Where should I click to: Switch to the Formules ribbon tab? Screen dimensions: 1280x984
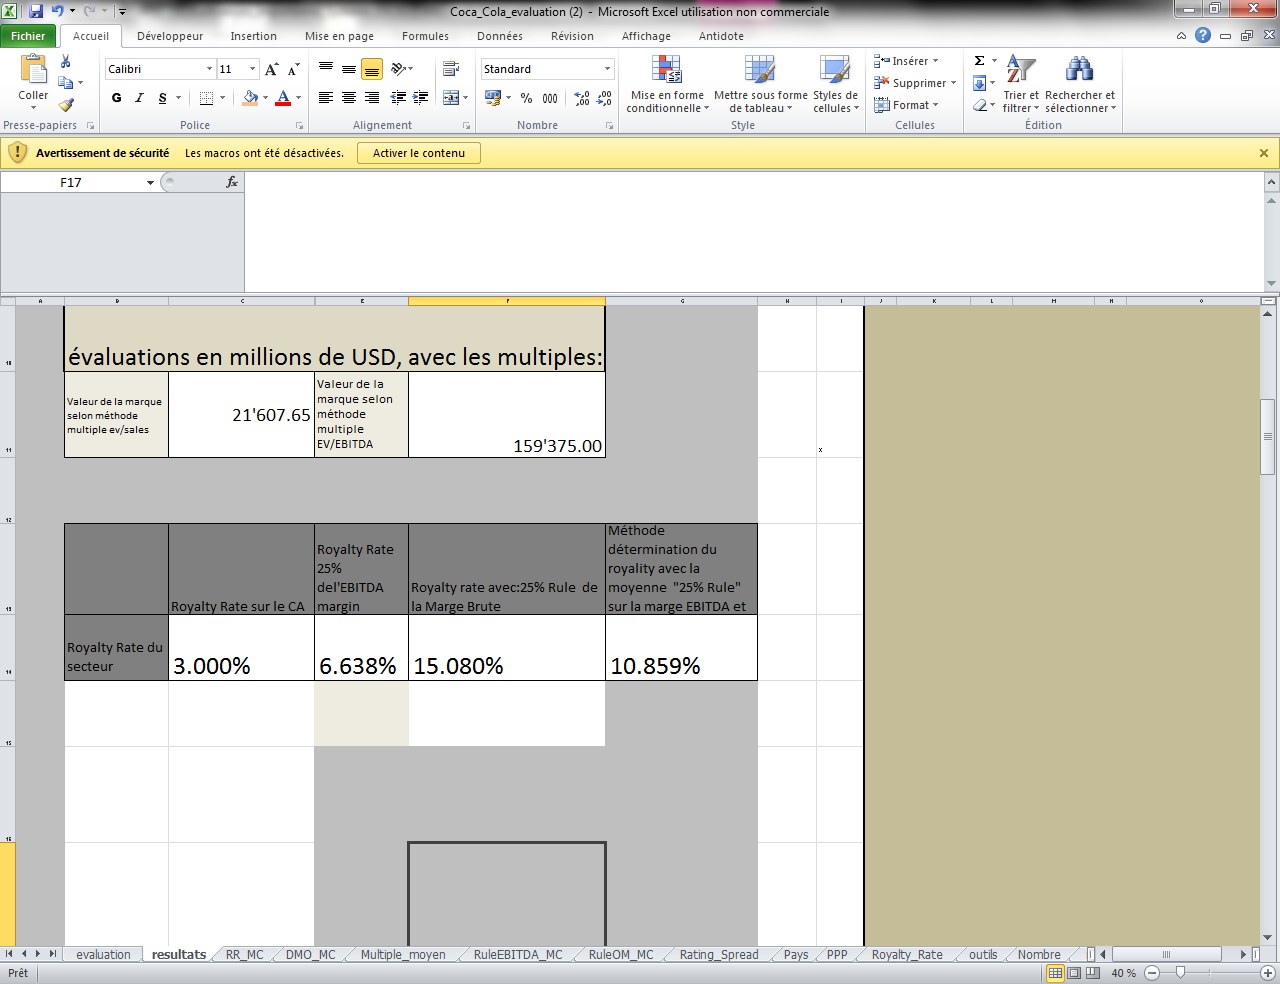(x=426, y=36)
